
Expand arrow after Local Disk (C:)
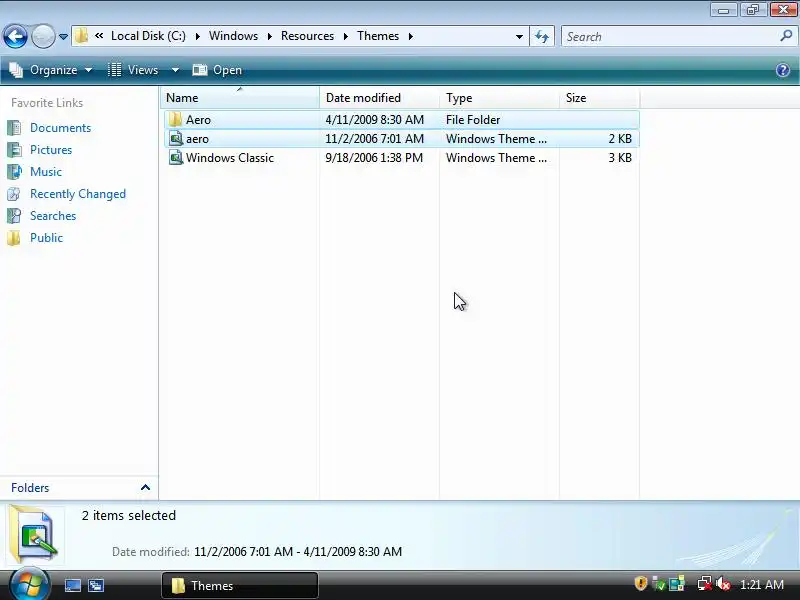(197, 36)
